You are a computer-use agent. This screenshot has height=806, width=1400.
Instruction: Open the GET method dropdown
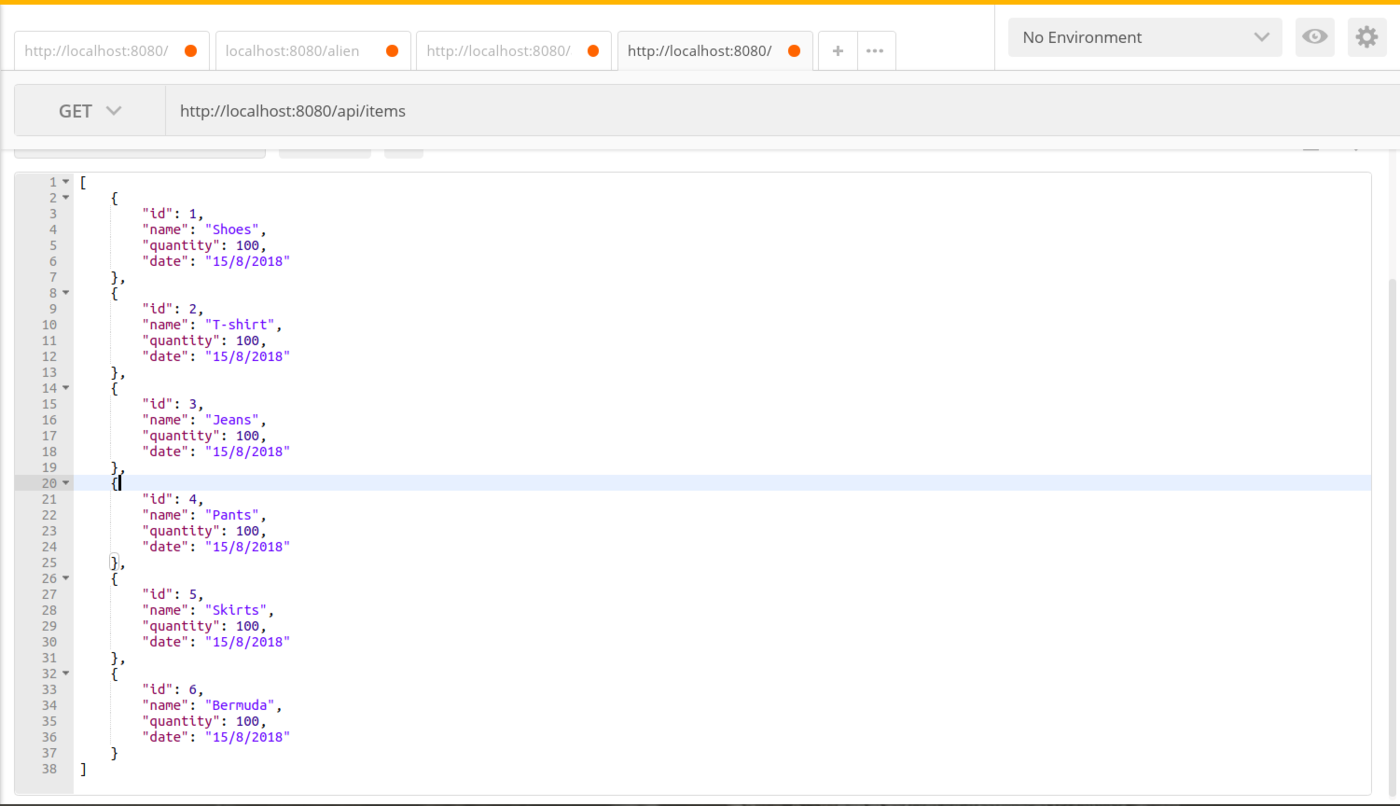coord(88,110)
